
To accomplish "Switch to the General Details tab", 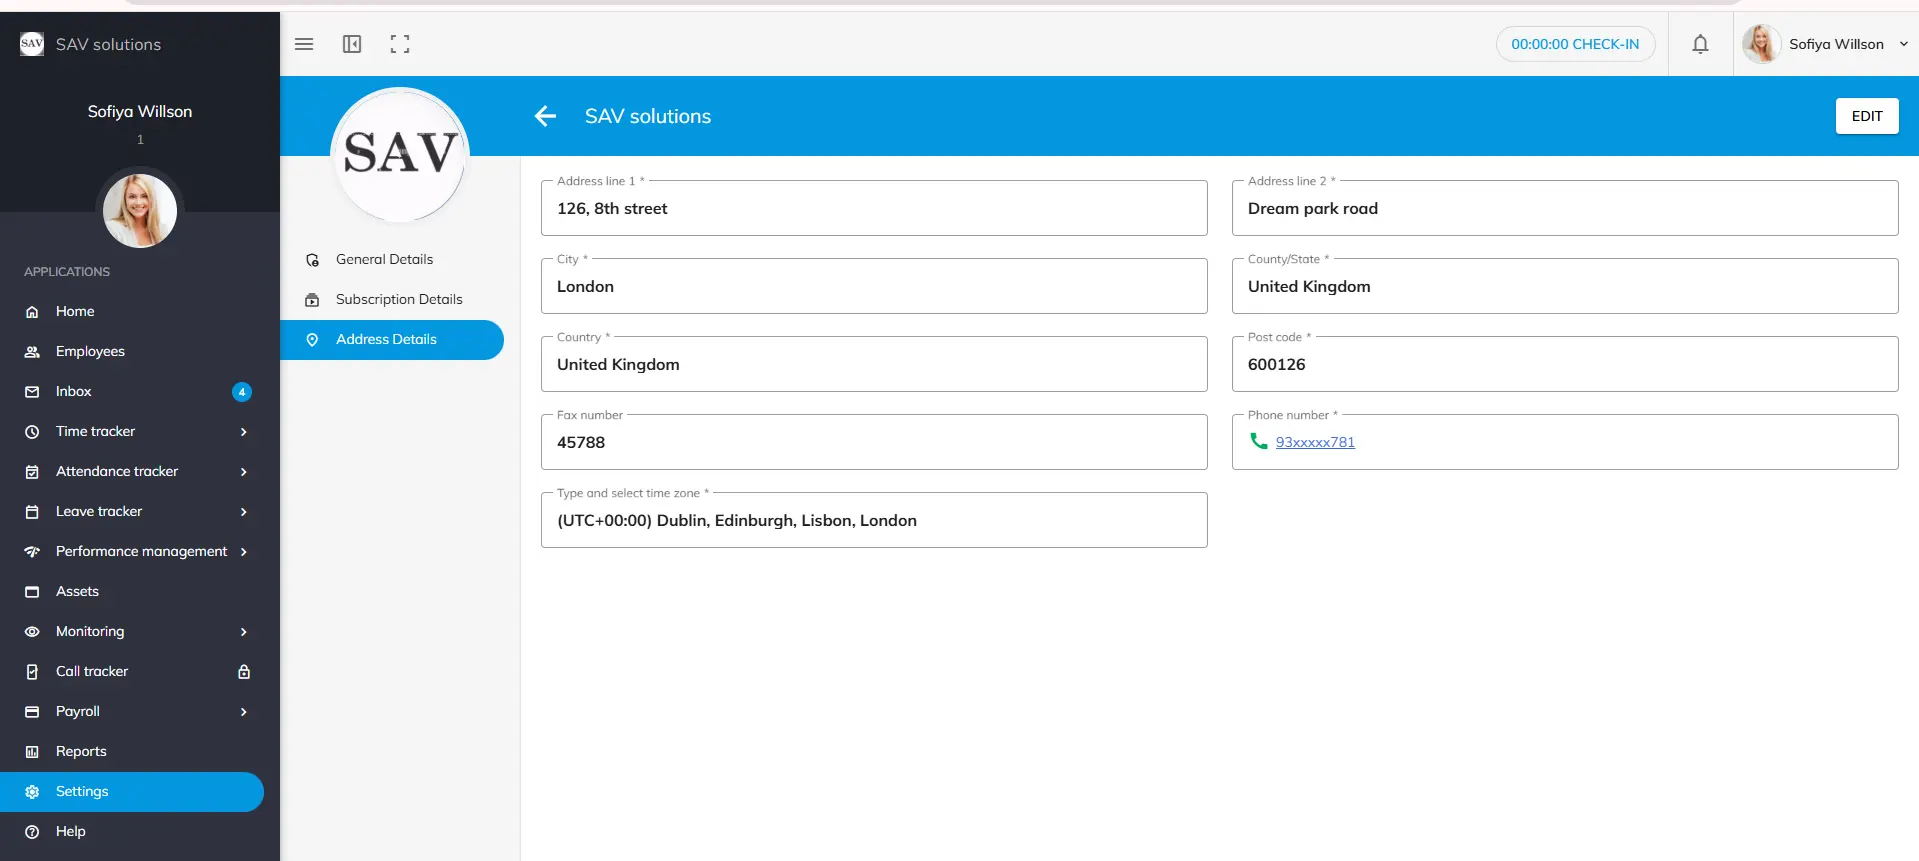I will [x=384, y=259].
